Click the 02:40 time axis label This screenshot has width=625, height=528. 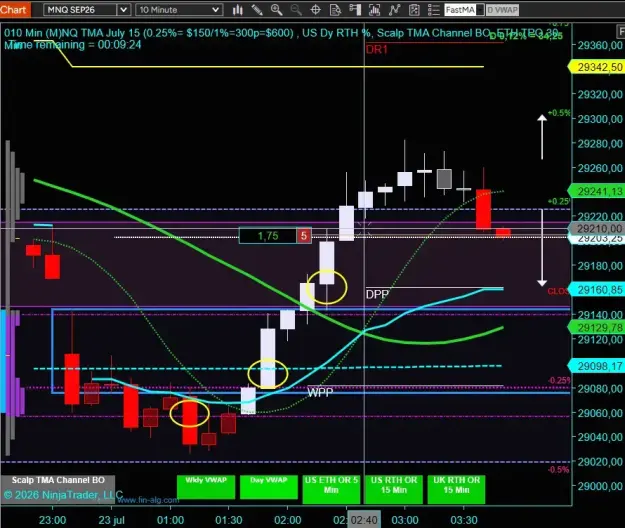364,520
